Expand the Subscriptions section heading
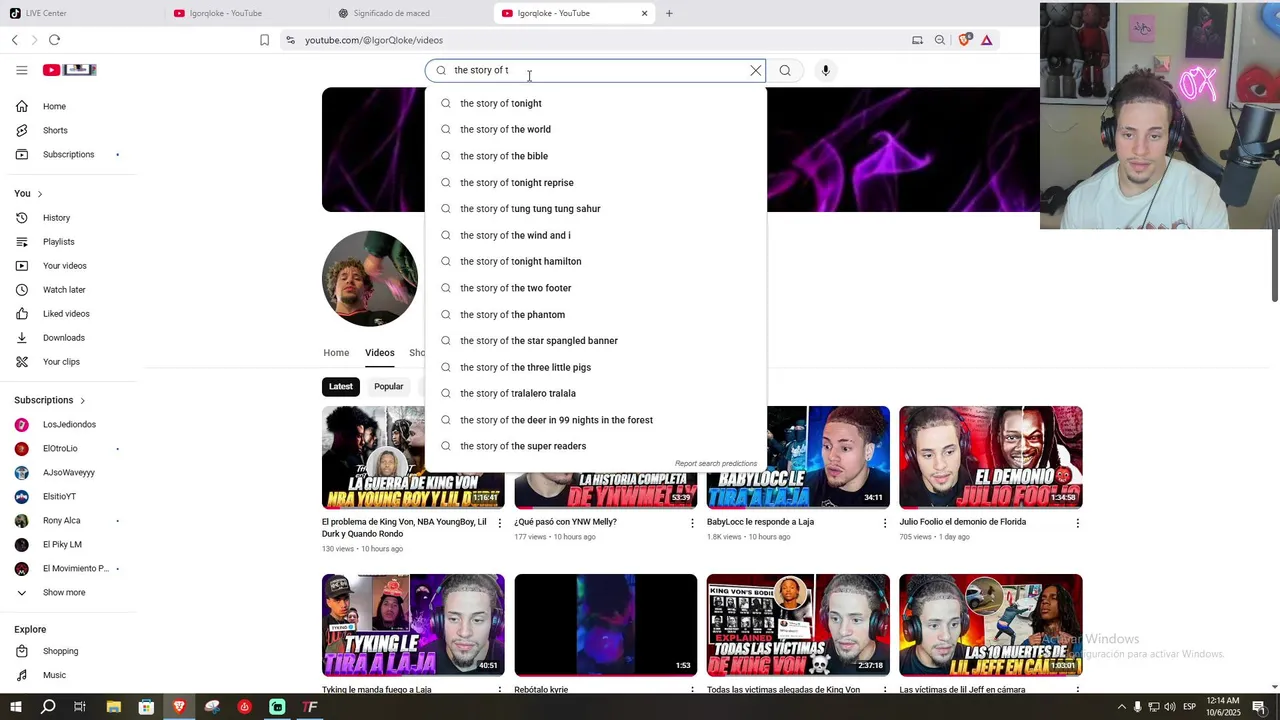Viewport: 1280px width, 720px height. tap(50, 400)
